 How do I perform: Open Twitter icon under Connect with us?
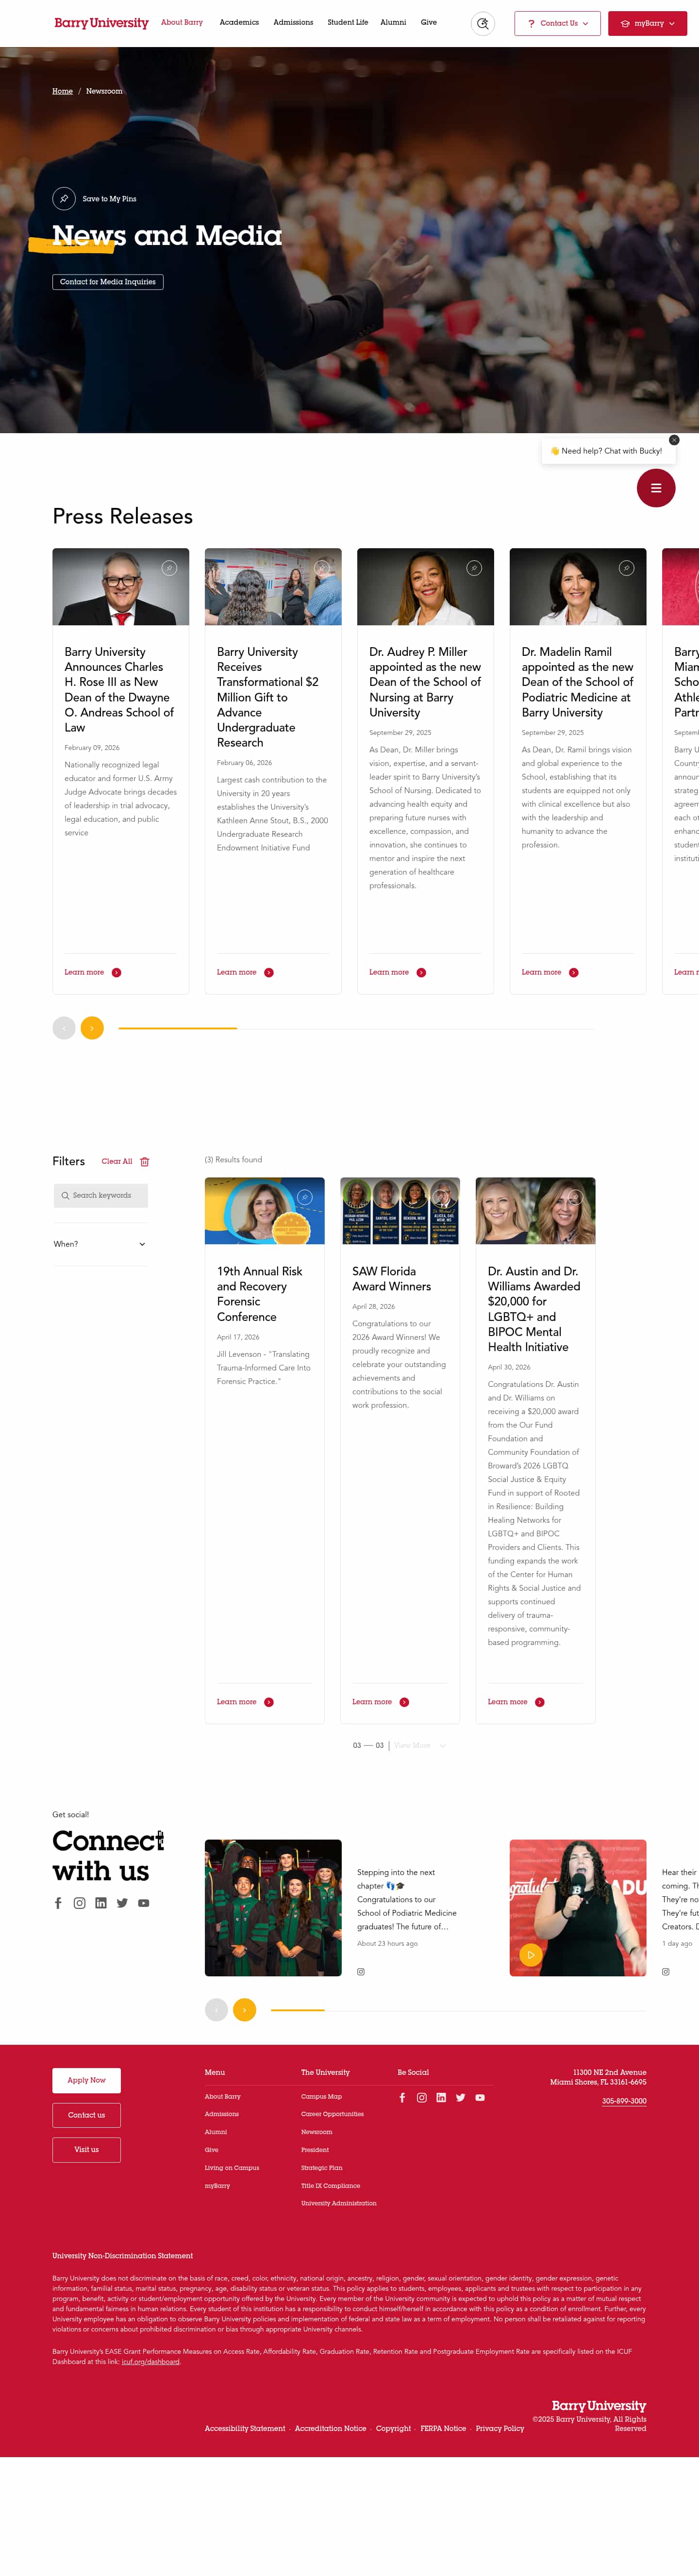click(x=122, y=1903)
